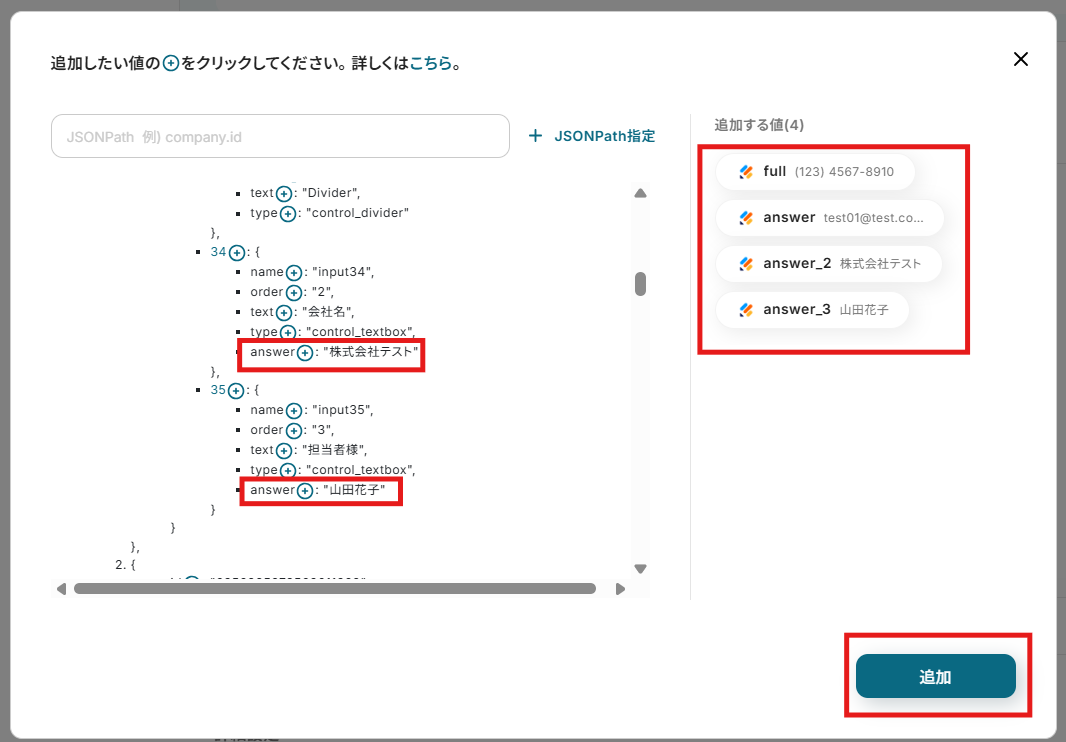The height and width of the screenshot is (742, 1066).
Task: Select the "answer_3 山田花子" chip
Action: click(812, 310)
